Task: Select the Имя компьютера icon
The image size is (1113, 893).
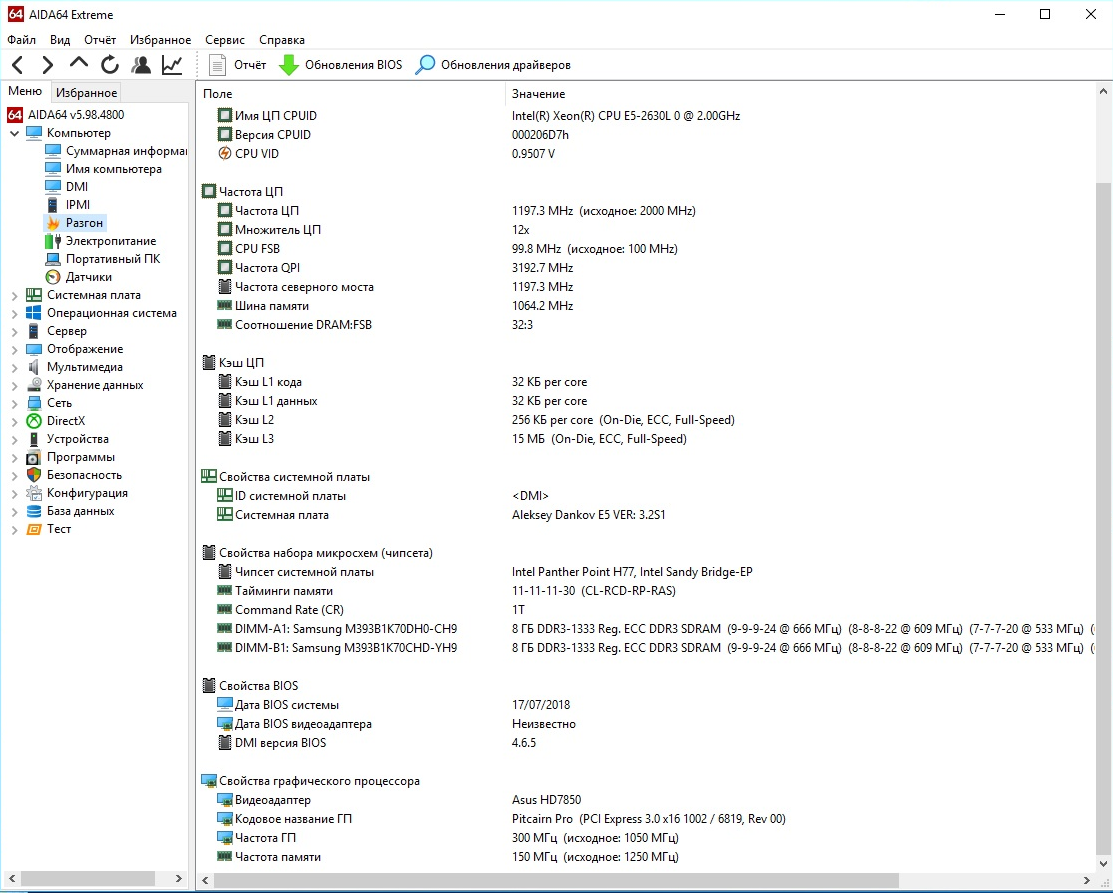Action: 53,168
